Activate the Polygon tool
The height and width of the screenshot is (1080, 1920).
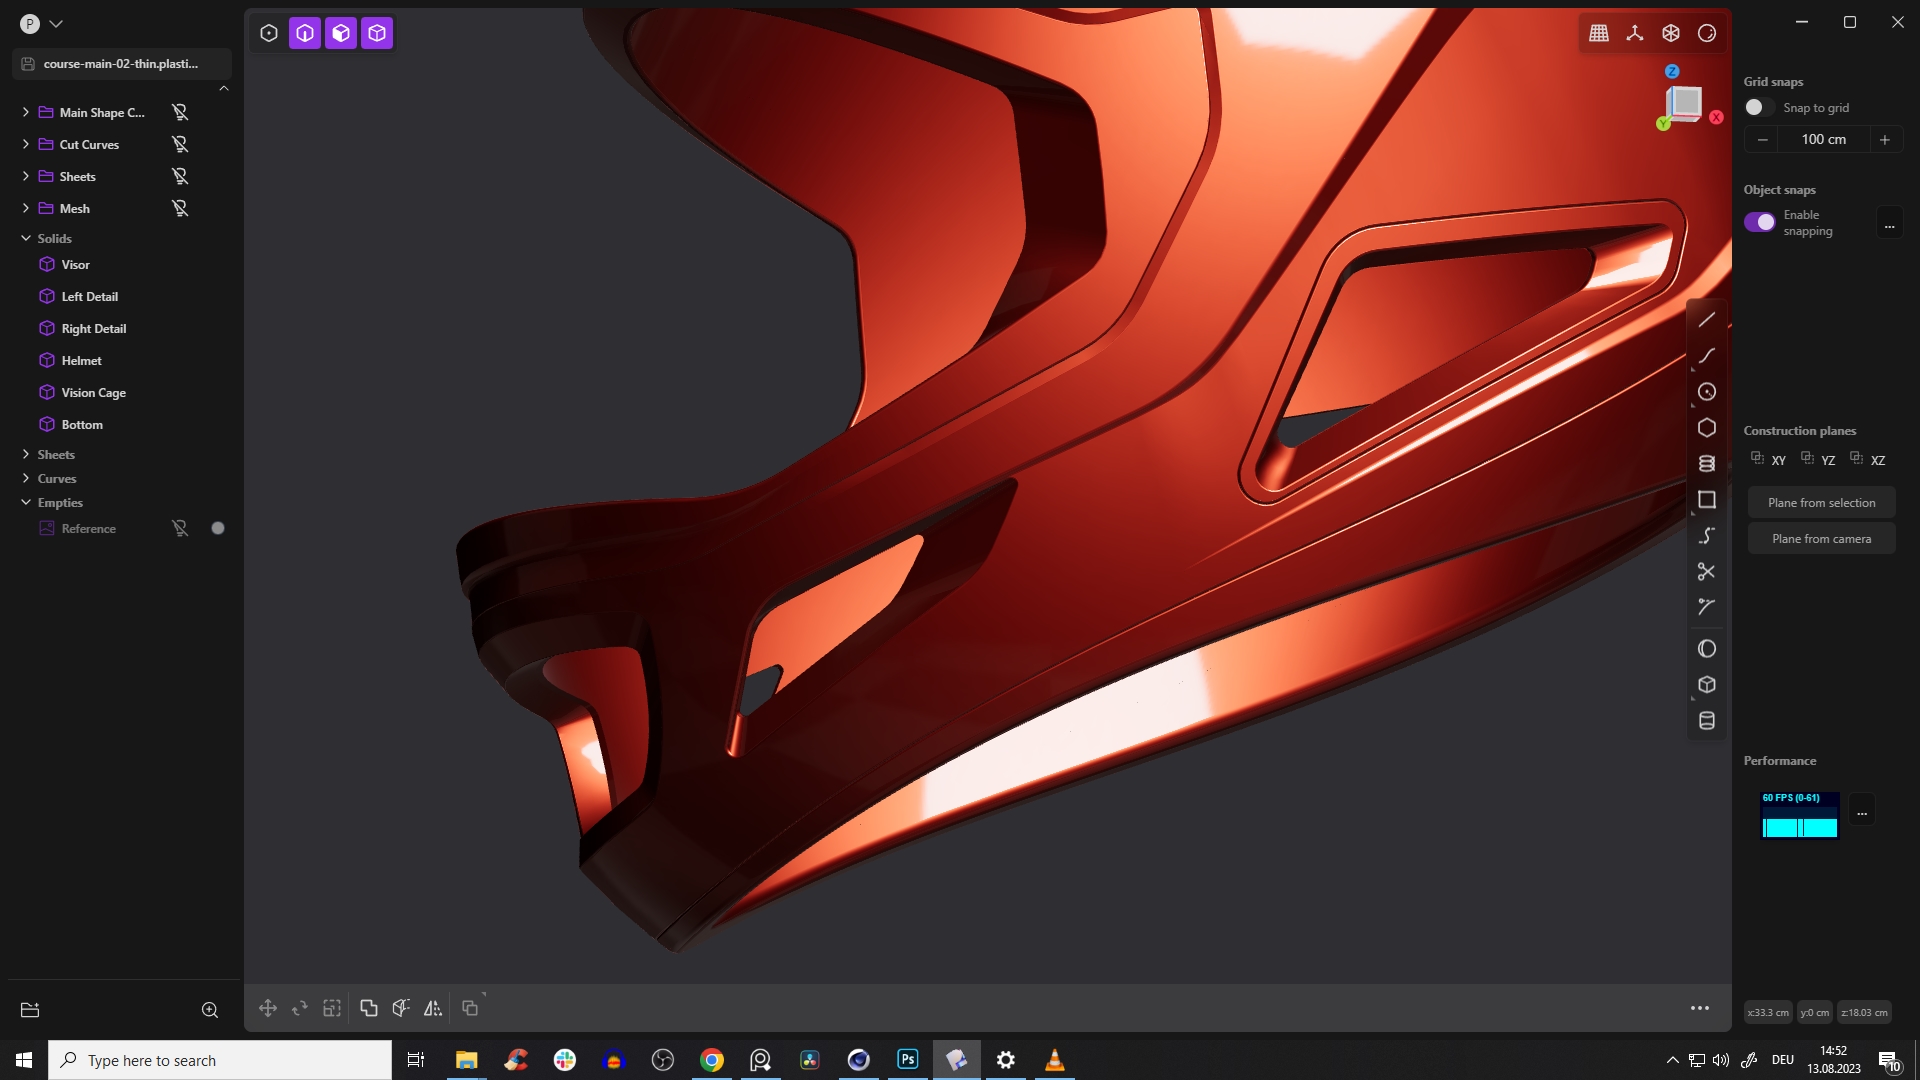click(1707, 427)
